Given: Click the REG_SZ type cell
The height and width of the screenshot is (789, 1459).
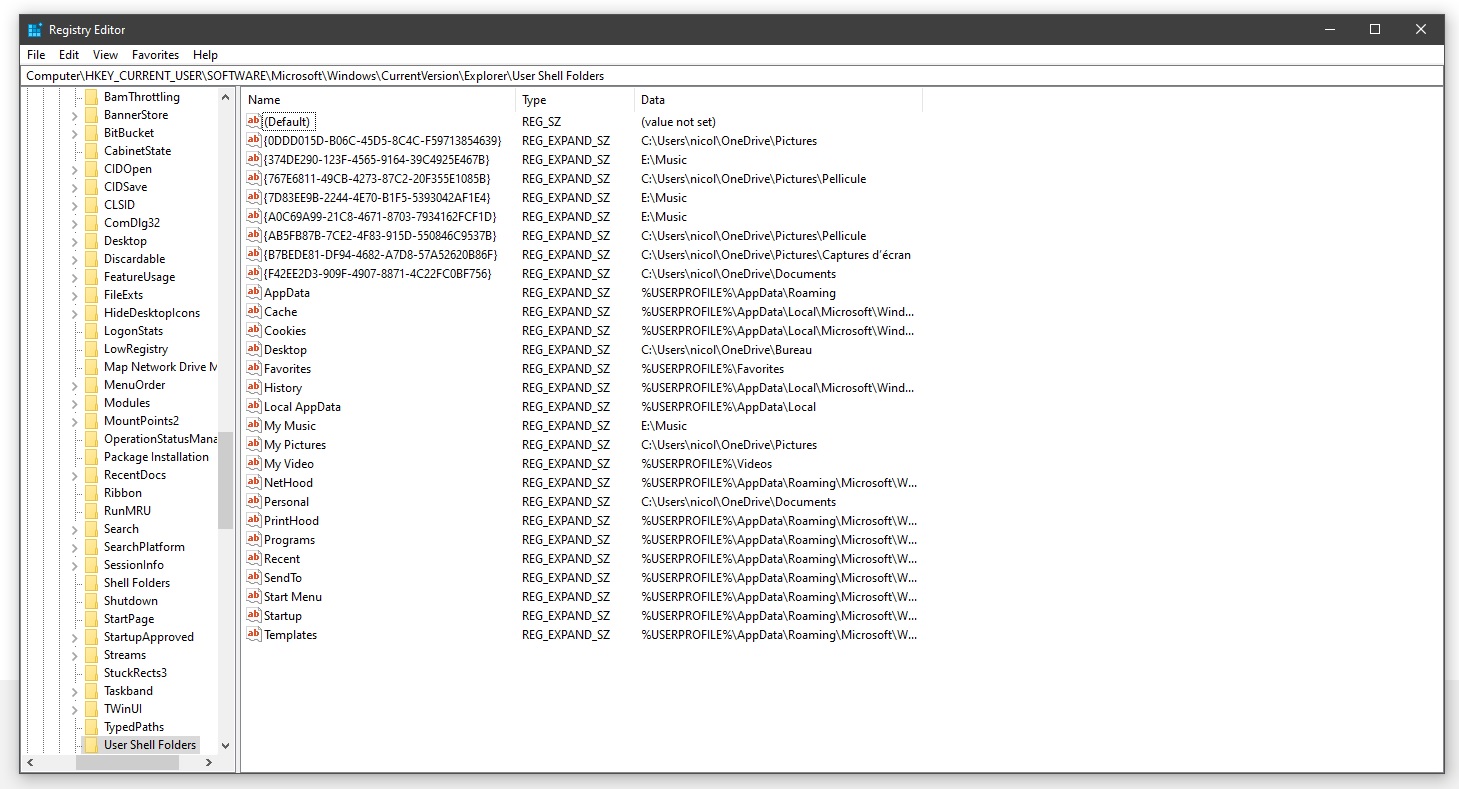Looking at the screenshot, I should (x=542, y=122).
